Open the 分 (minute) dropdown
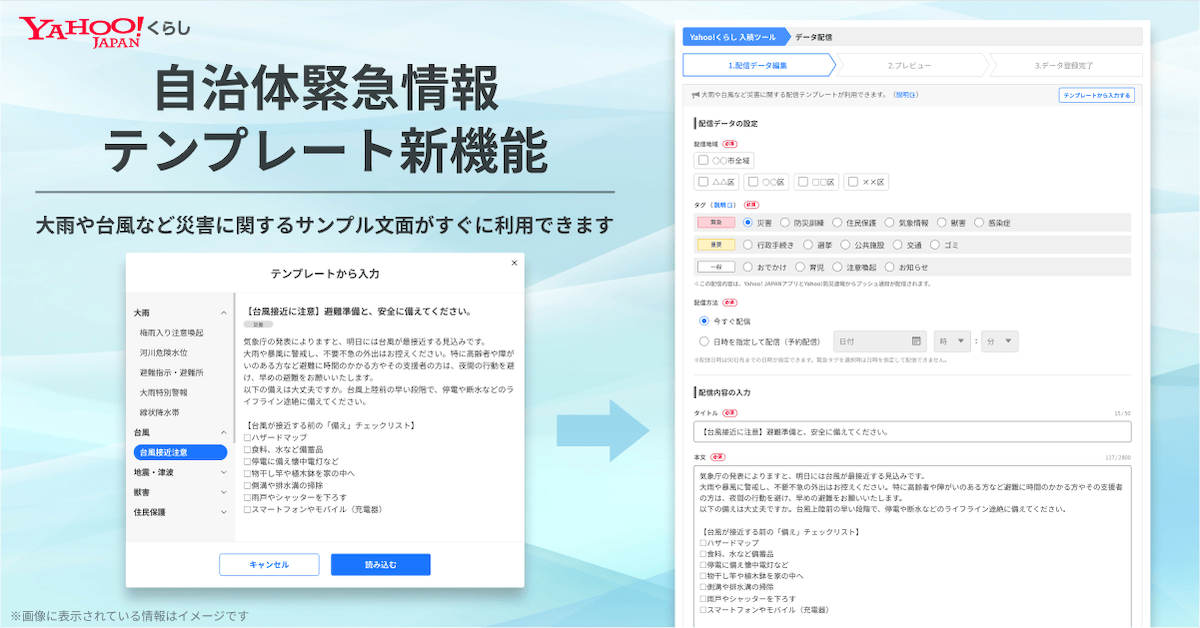Viewport: 1200px width, 628px height. click(998, 340)
